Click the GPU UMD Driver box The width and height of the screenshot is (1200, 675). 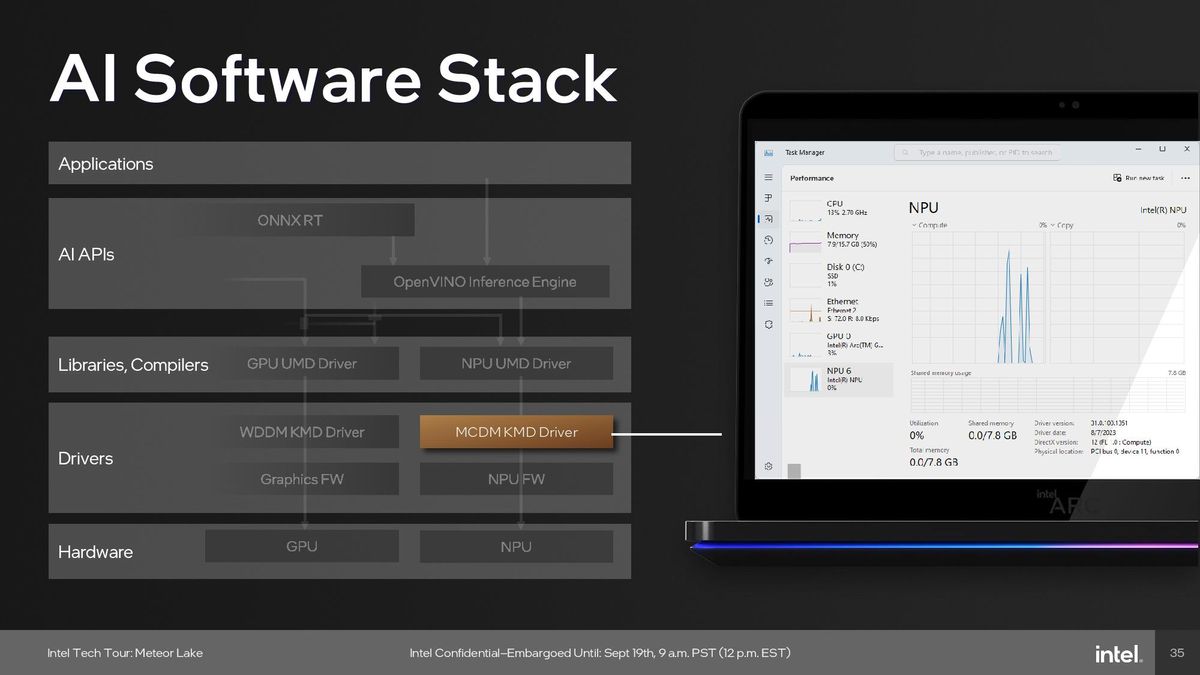(302, 363)
